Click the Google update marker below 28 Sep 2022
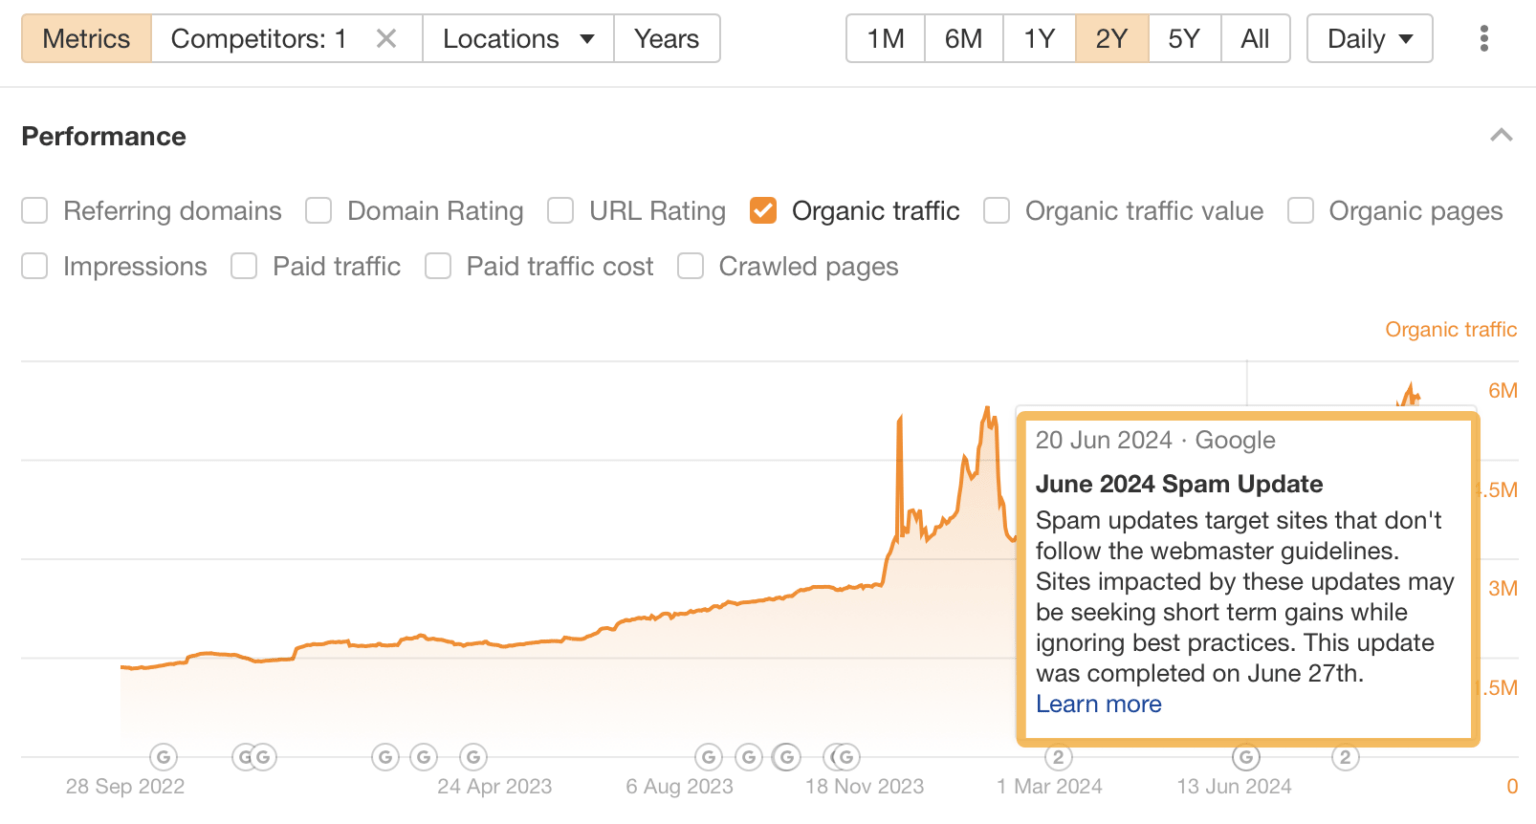Image resolution: width=1536 pixels, height=824 pixels. [x=163, y=757]
